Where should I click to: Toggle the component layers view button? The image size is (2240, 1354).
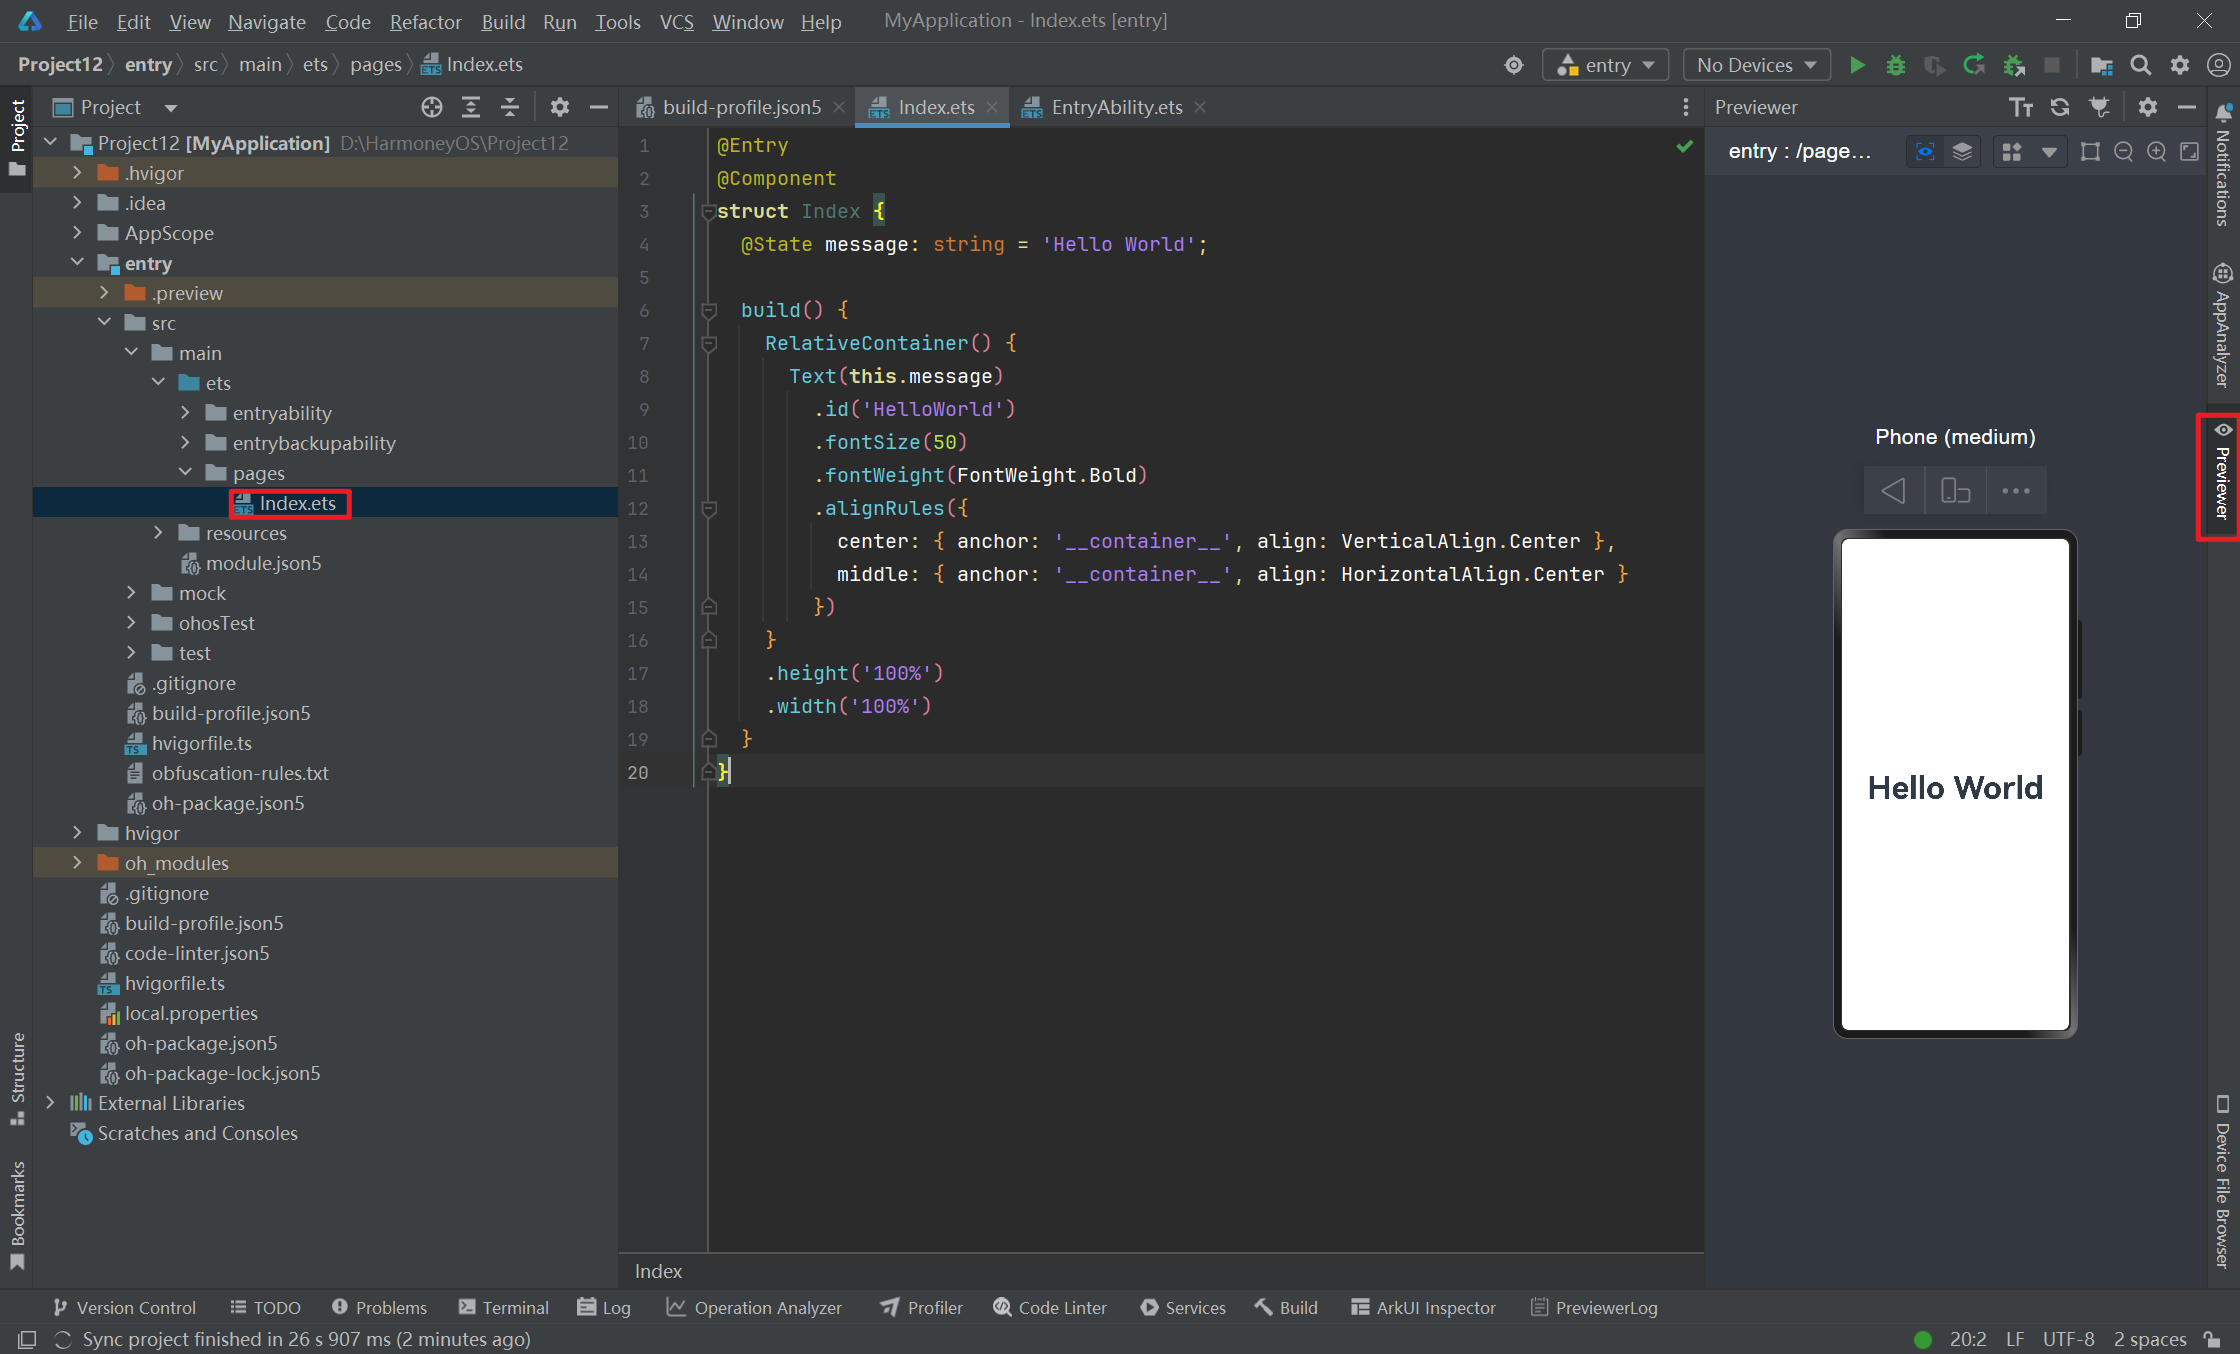(x=1962, y=151)
